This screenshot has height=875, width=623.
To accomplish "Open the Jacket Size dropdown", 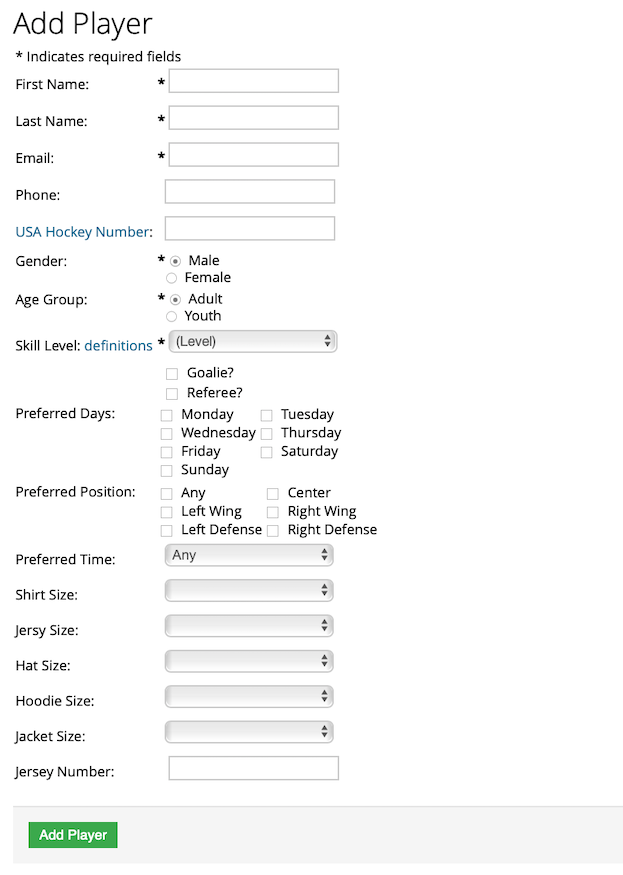I will coord(248,731).
